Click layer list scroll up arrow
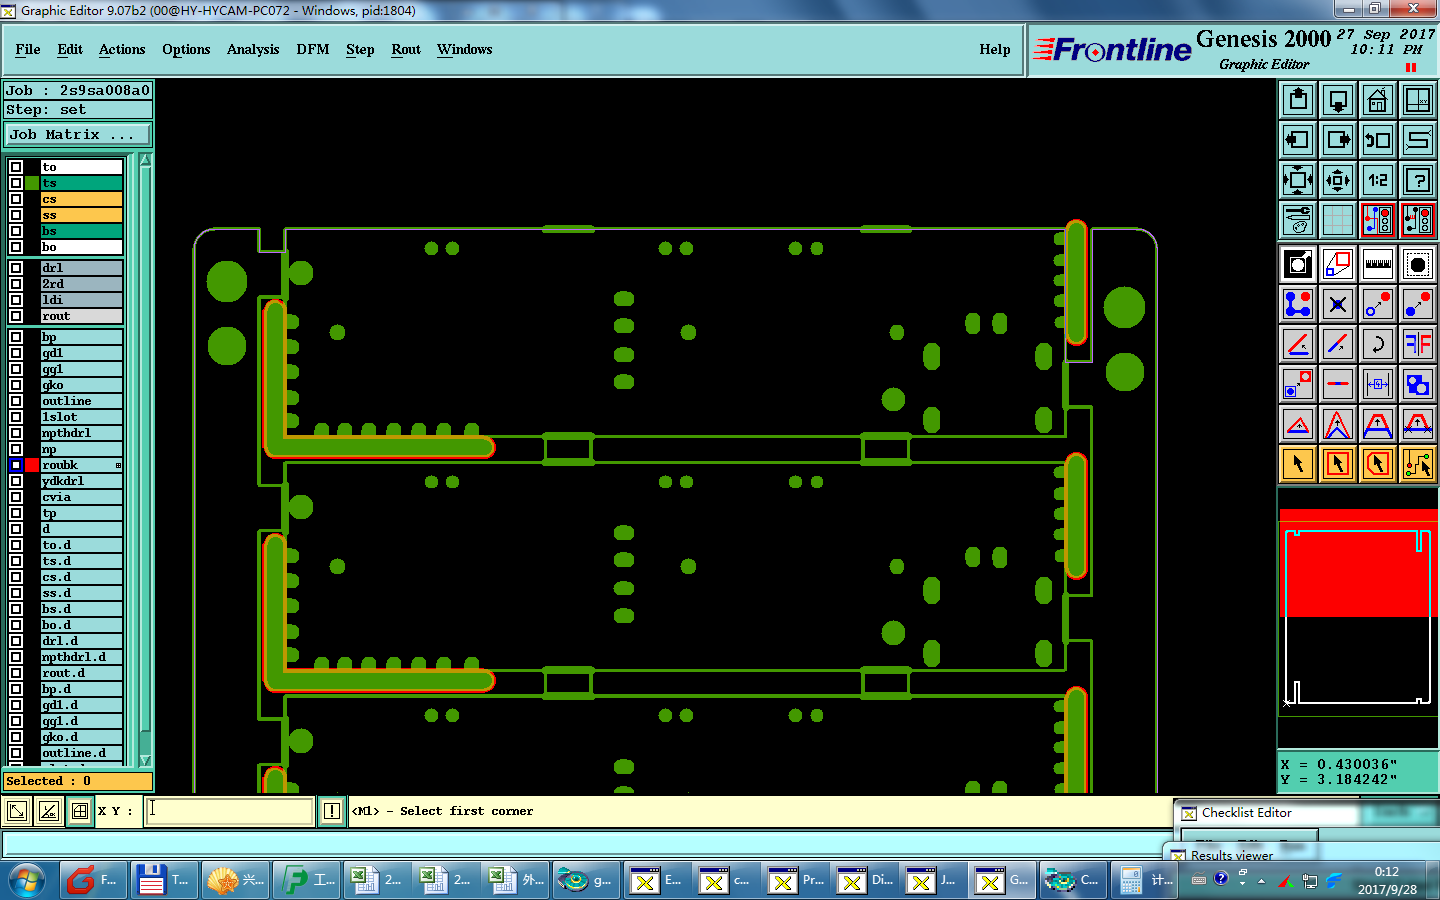The height and width of the screenshot is (900, 1440). tap(145, 160)
